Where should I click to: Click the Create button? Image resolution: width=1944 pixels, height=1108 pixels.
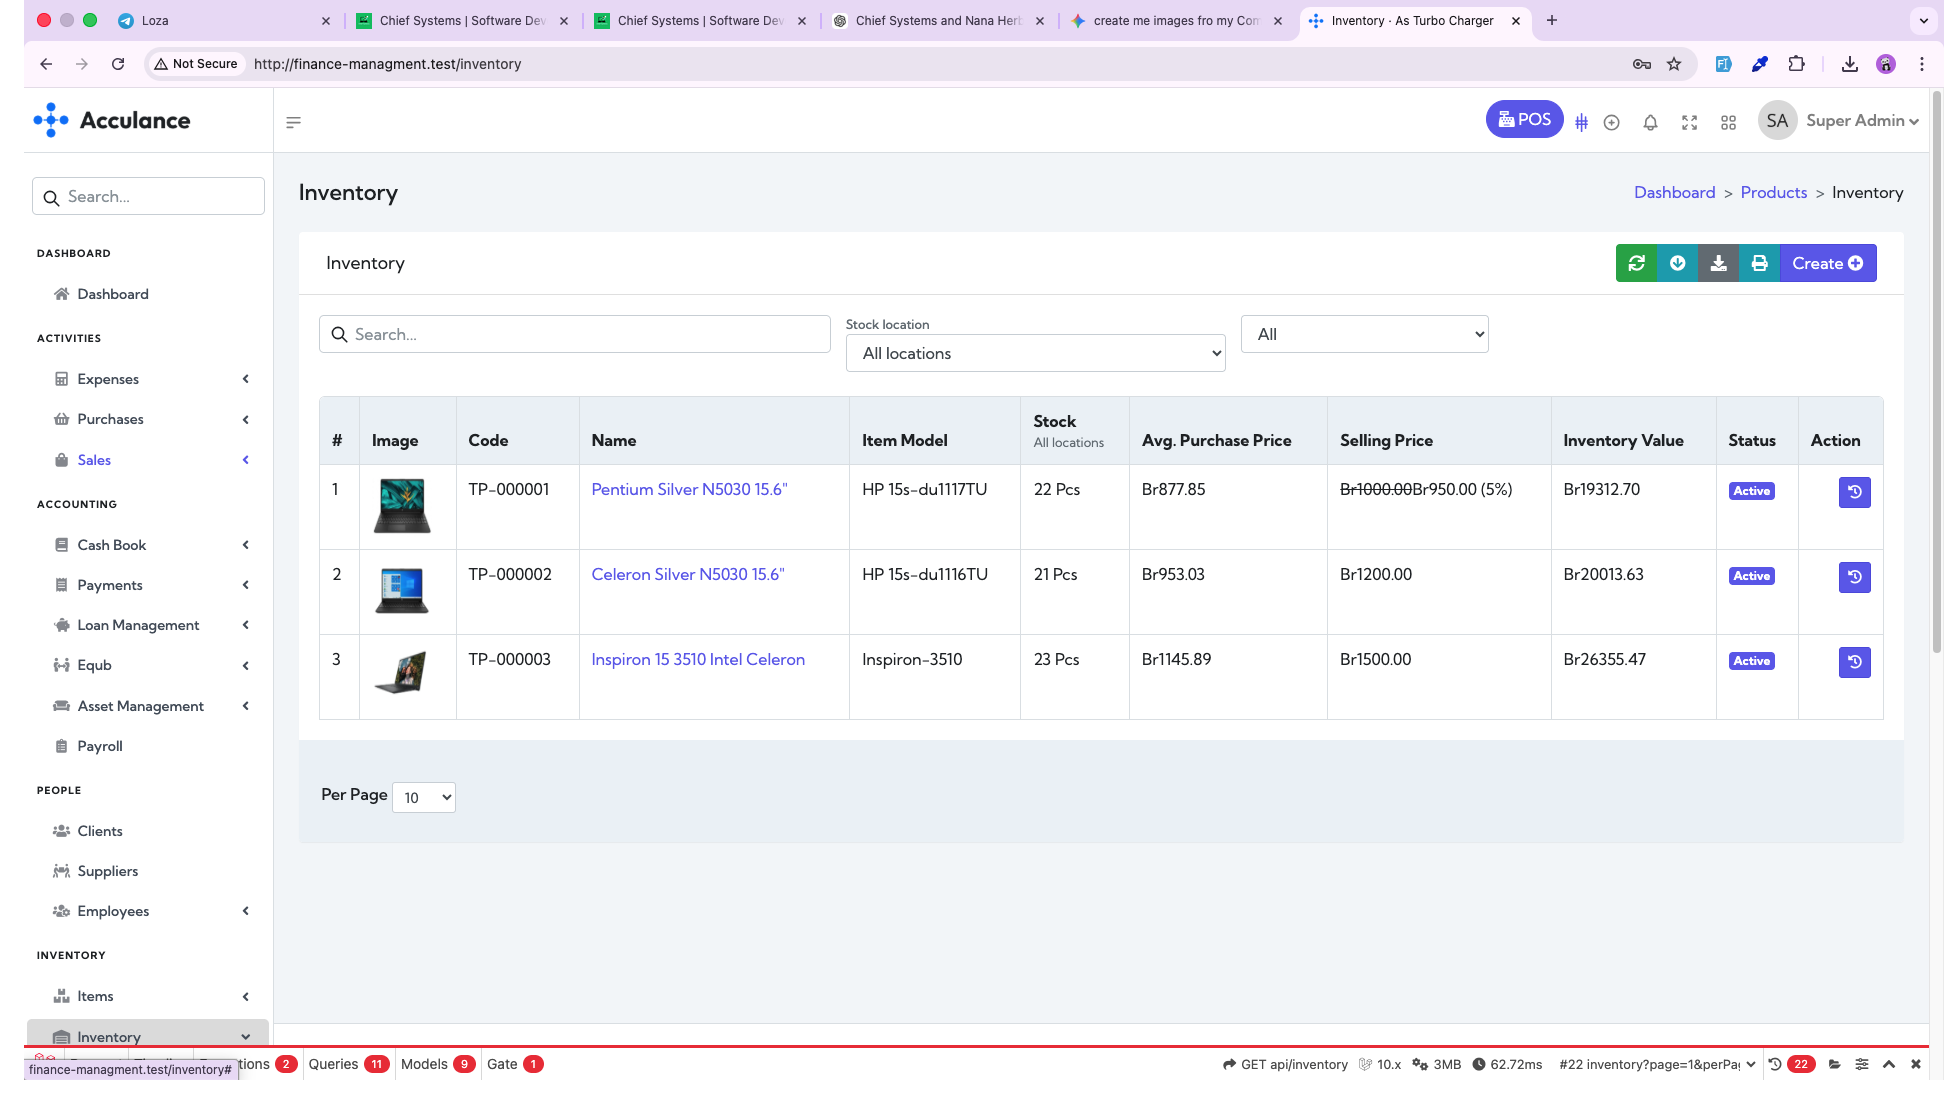tap(1827, 263)
